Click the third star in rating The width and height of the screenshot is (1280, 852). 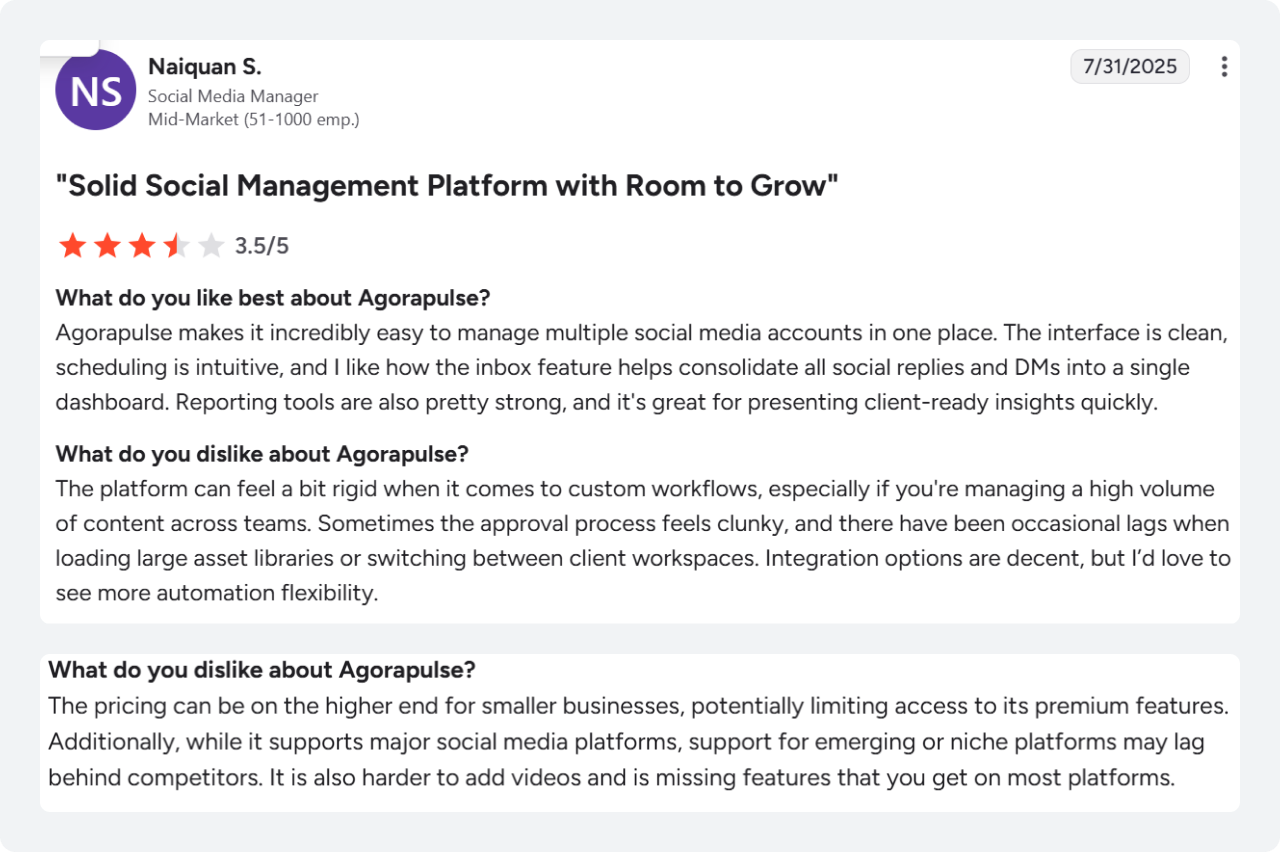click(x=141, y=246)
